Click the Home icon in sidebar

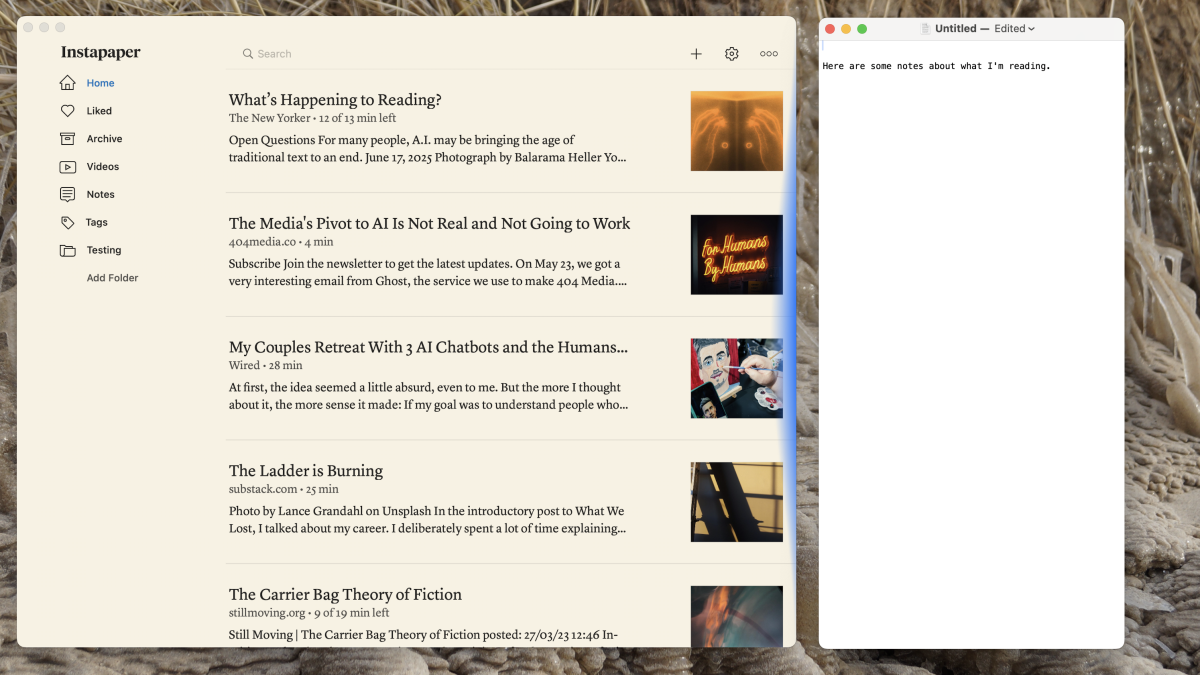click(67, 83)
